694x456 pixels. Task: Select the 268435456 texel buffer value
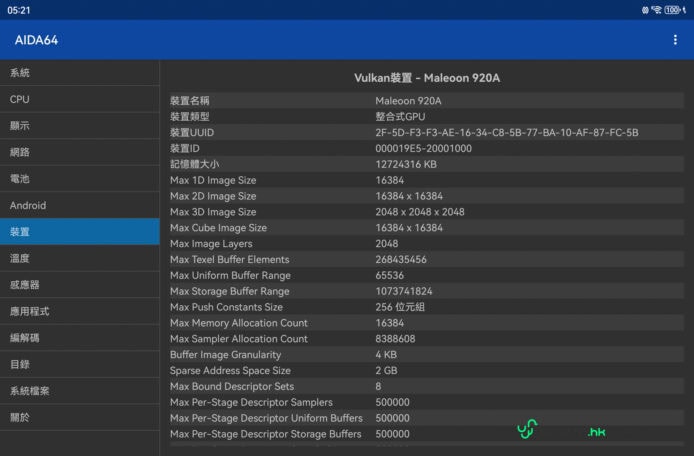401,259
